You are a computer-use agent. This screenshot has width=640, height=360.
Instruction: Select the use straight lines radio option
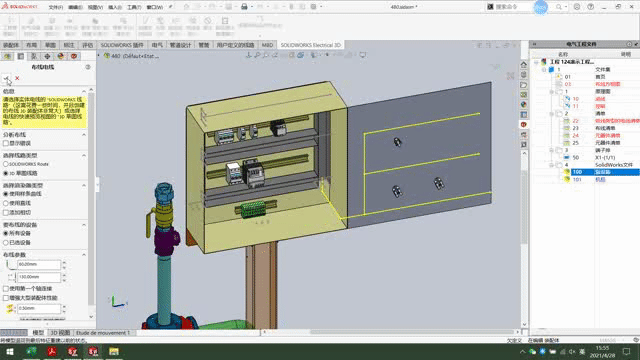(6, 203)
